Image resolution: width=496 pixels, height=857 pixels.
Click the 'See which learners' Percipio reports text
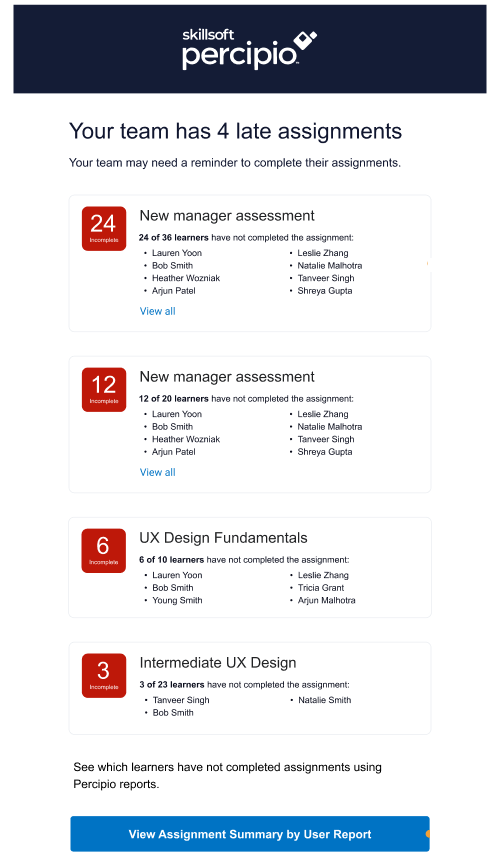click(227, 776)
